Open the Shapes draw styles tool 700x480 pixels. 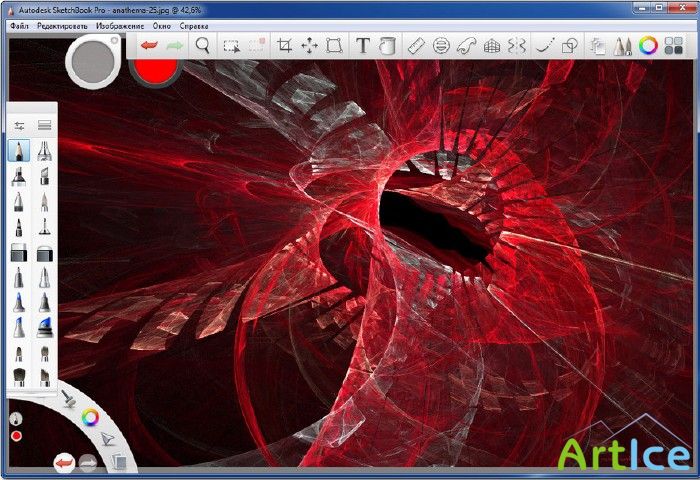coord(570,46)
